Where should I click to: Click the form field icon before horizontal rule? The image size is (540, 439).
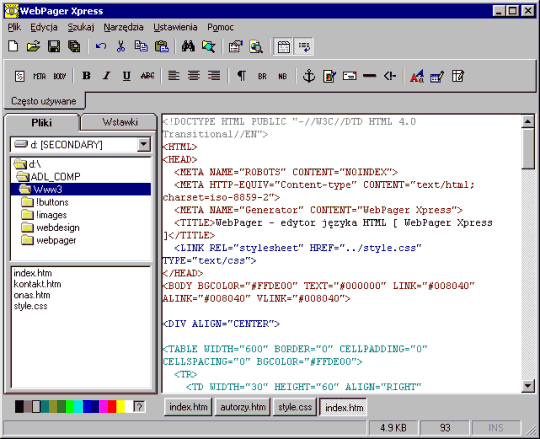350,76
